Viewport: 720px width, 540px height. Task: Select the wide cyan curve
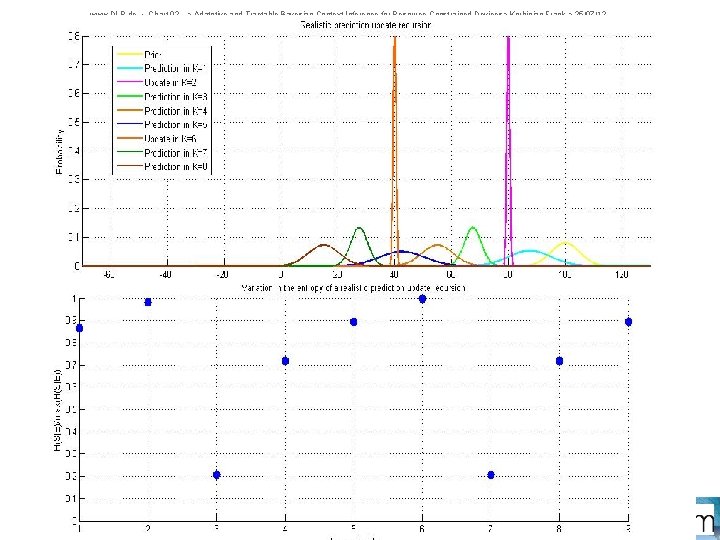coord(530,251)
